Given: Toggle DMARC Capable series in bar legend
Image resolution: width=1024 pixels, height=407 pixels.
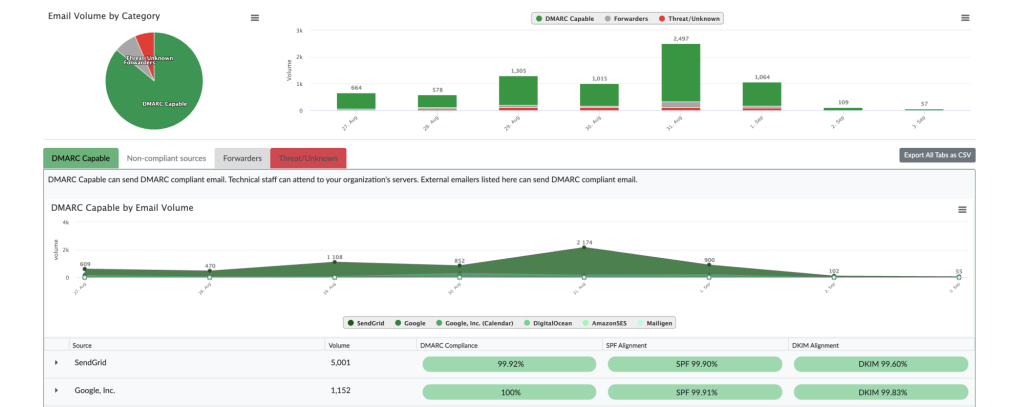Looking at the screenshot, I should click(565, 19).
